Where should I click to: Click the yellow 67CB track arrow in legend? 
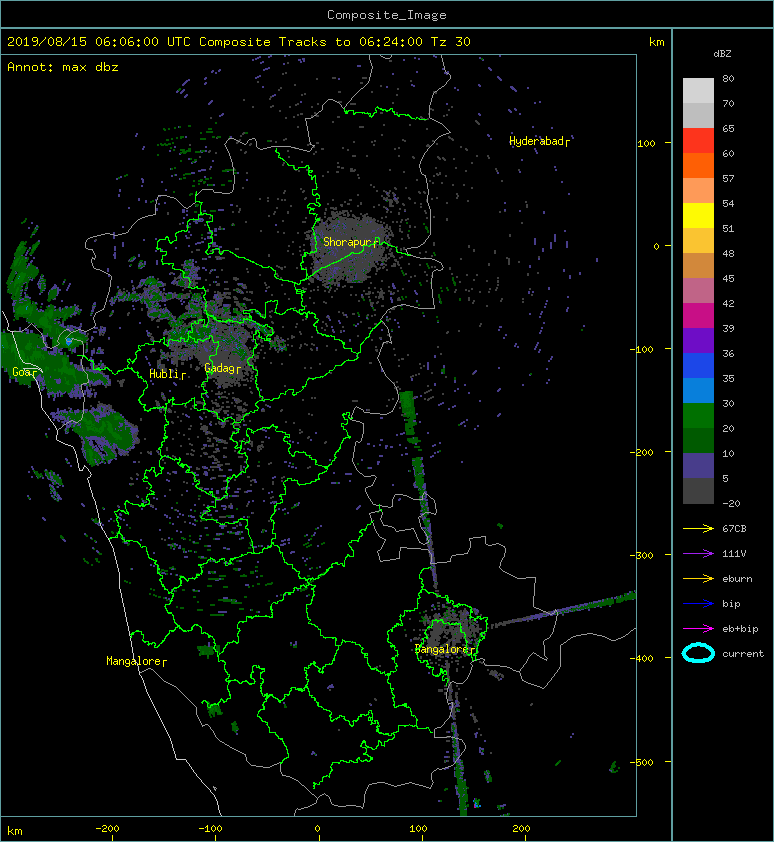click(x=698, y=528)
